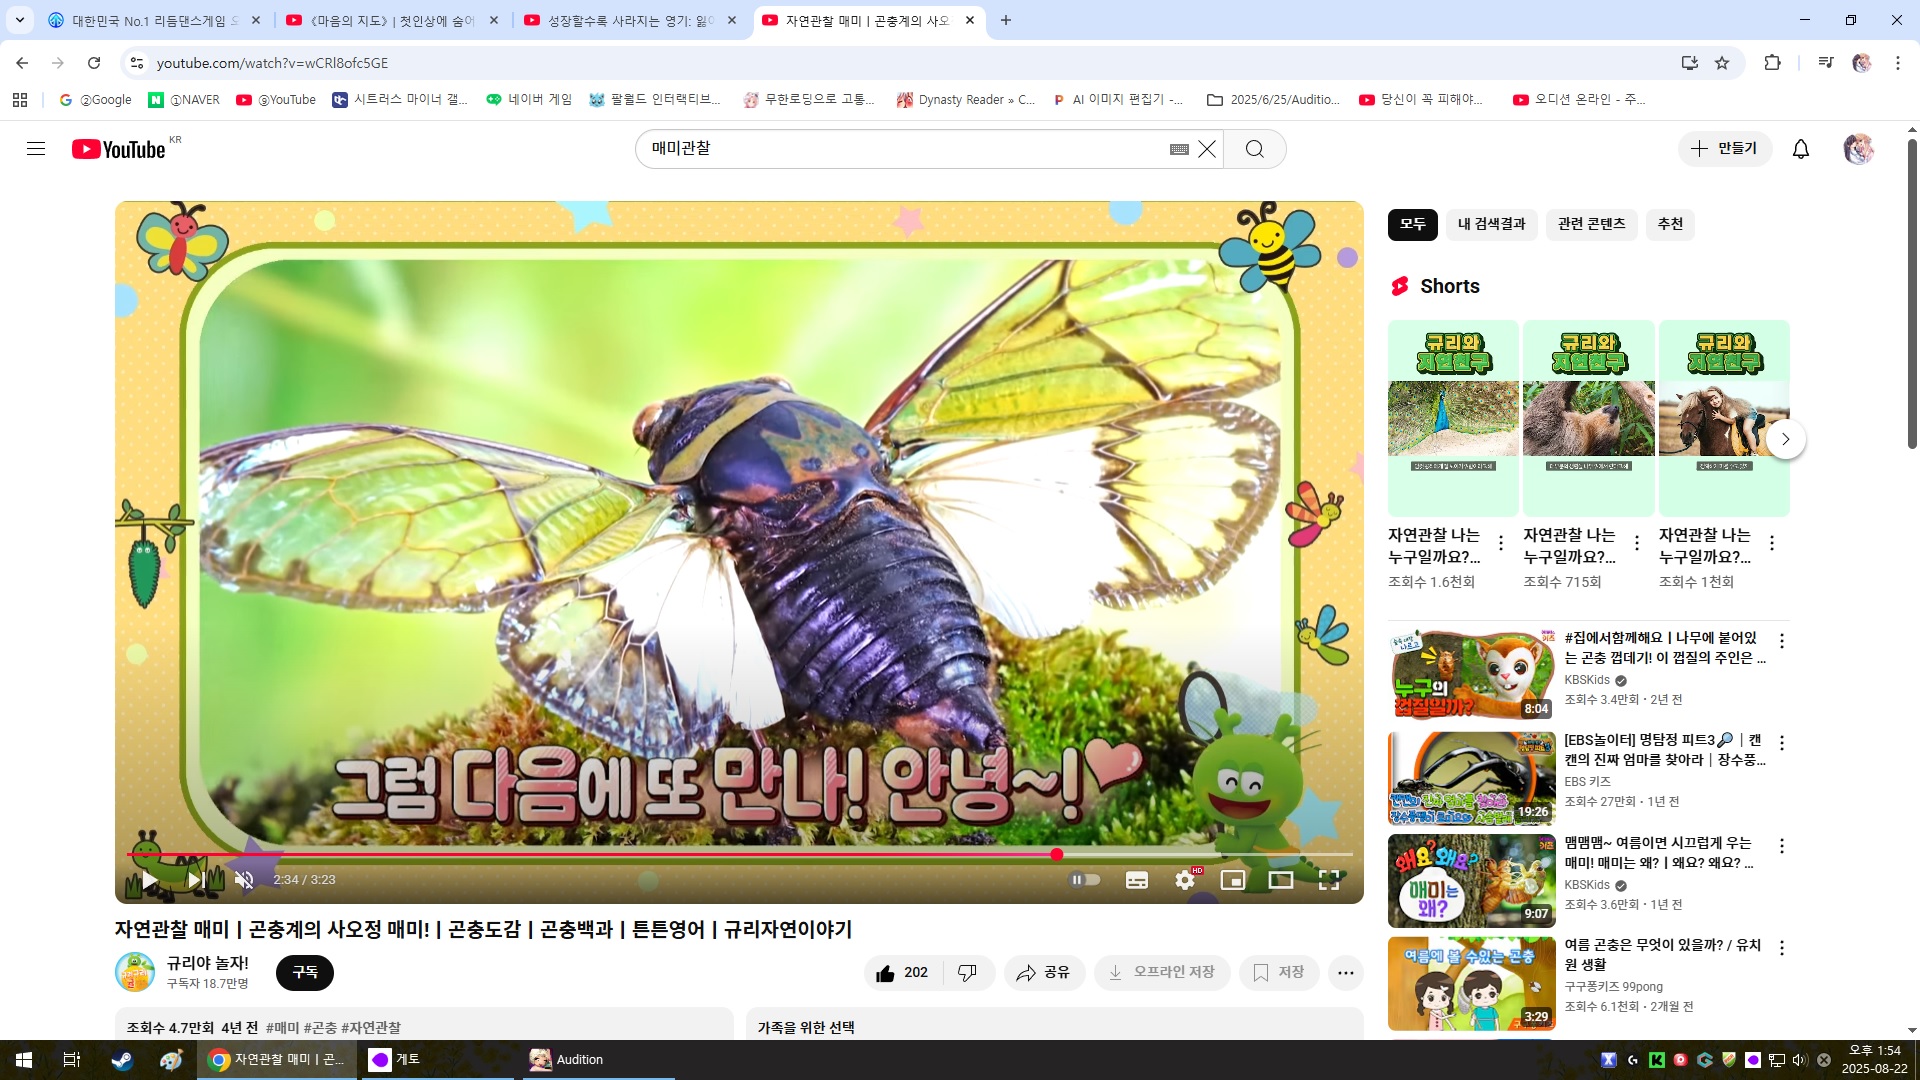
Task: Open options menu for KBSKids 8:04 video
Action: 1782,641
